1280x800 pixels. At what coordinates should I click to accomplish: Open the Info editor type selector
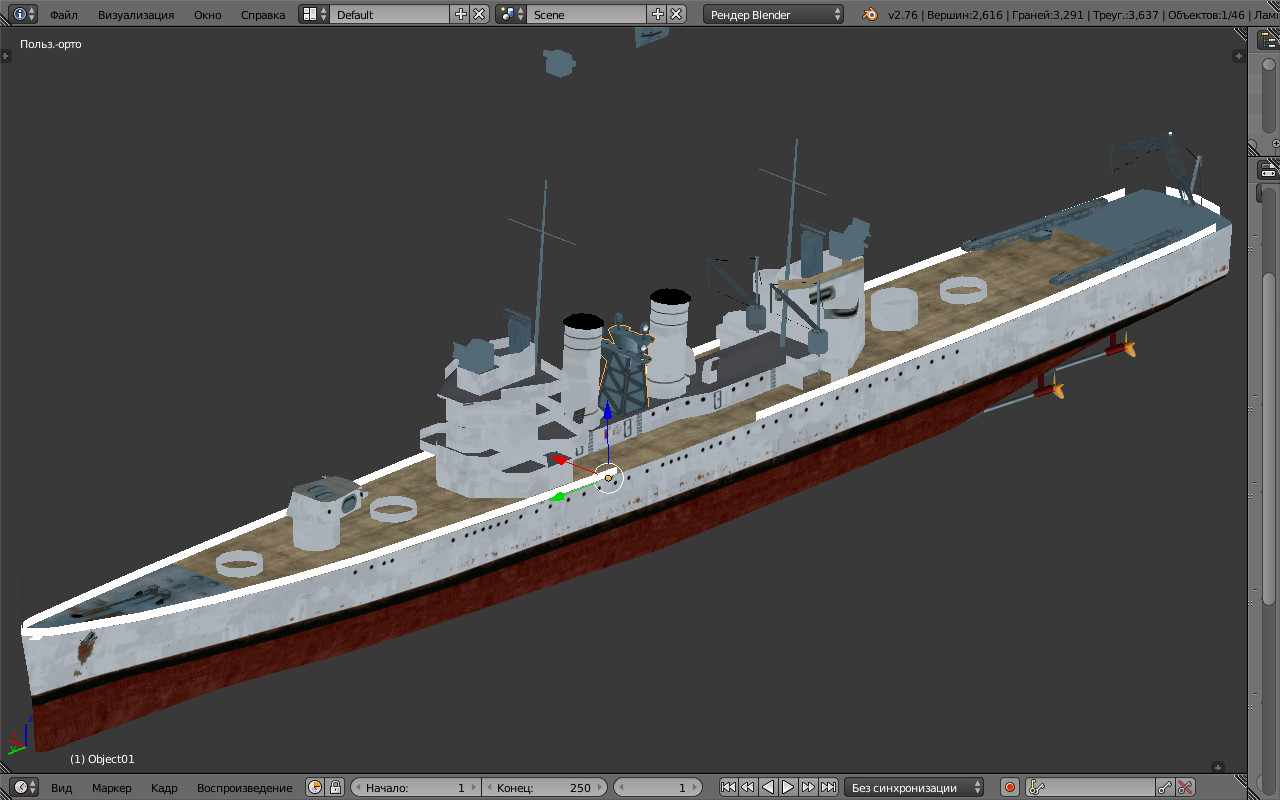(x=25, y=14)
